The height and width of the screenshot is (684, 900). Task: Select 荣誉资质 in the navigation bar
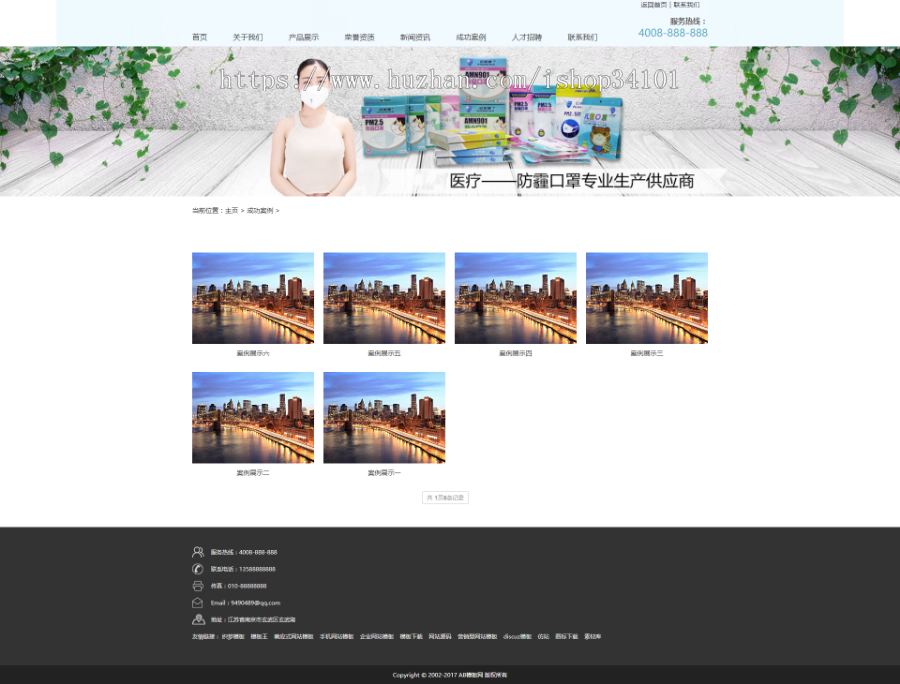pos(360,37)
